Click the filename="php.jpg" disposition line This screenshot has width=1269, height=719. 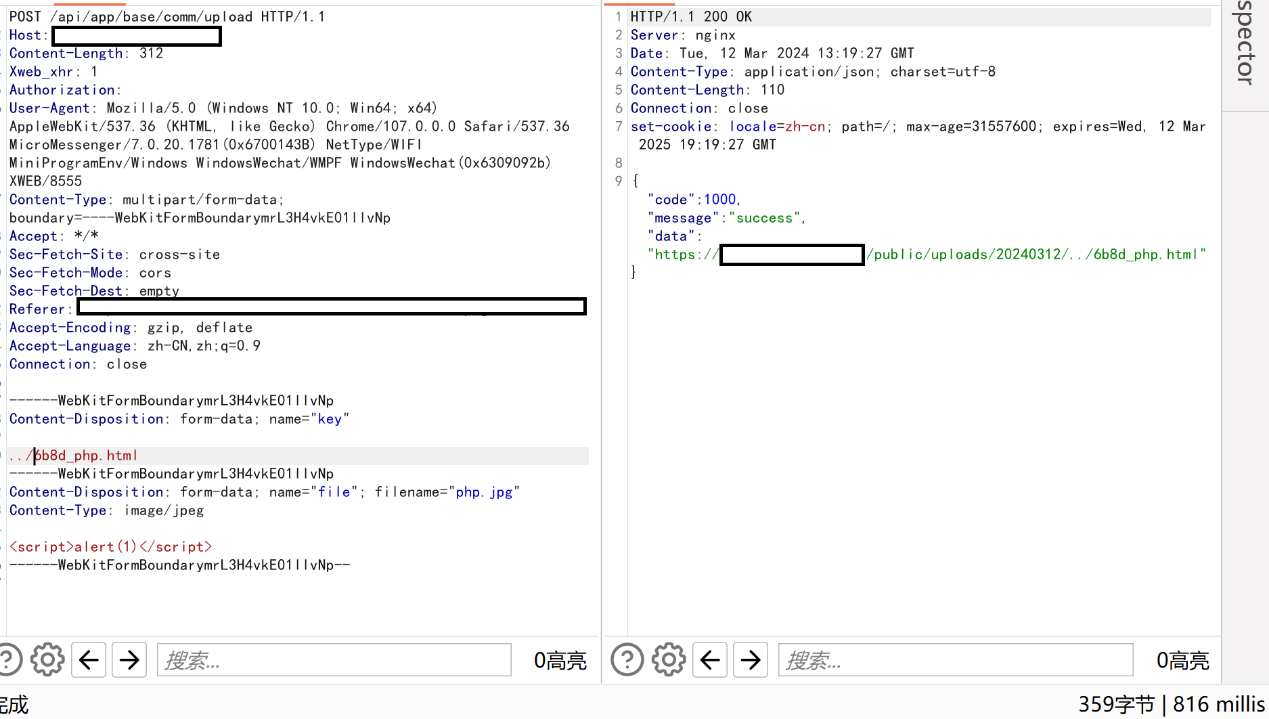[x=265, y=492]
